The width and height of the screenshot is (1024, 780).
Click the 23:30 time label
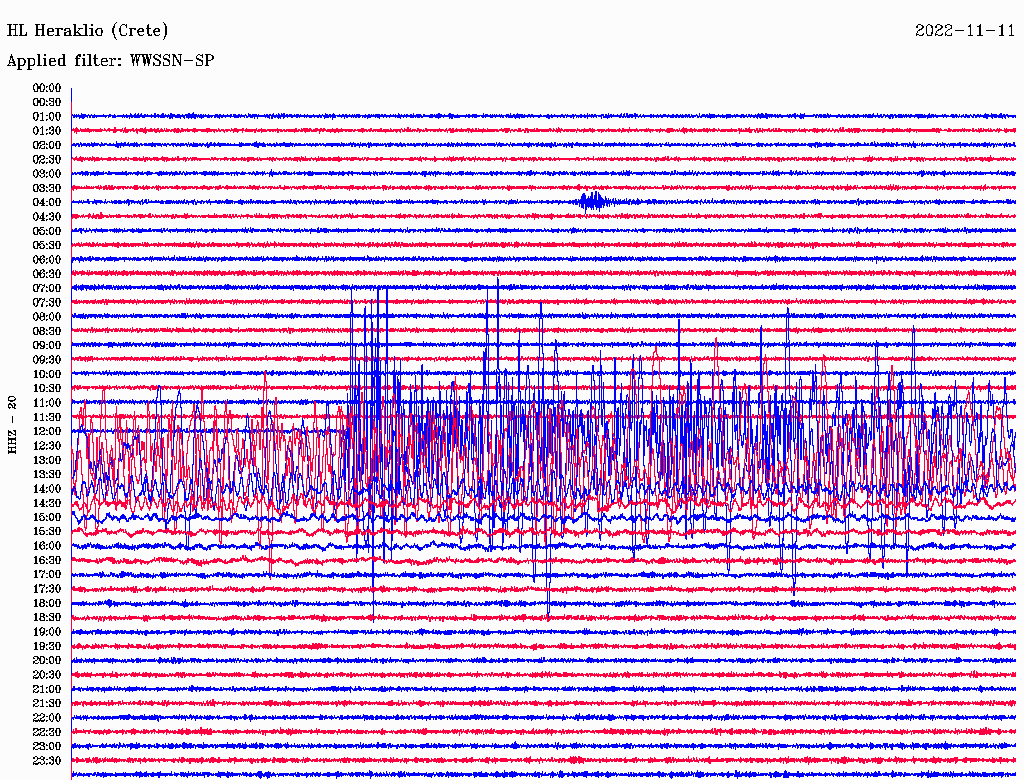tap(47, 761)
